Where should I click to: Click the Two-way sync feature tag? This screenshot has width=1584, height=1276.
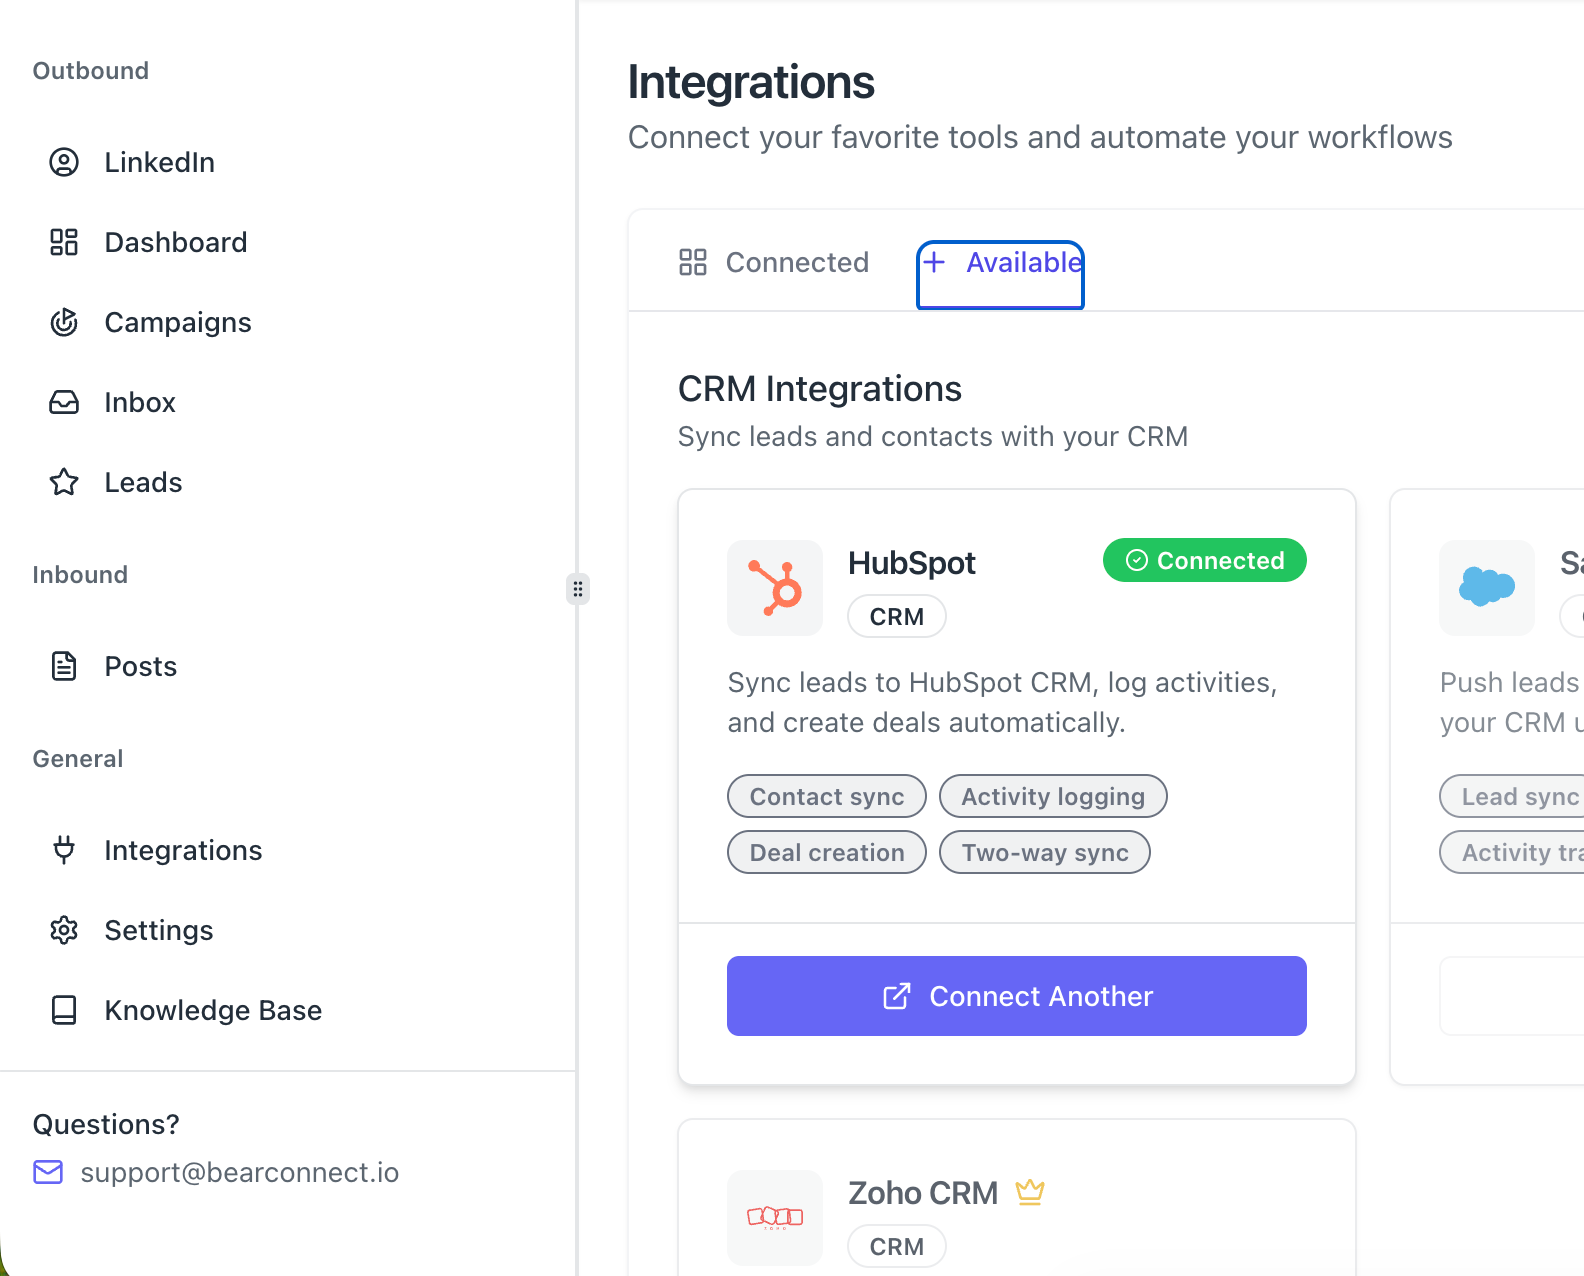(x=1044, y=853)
